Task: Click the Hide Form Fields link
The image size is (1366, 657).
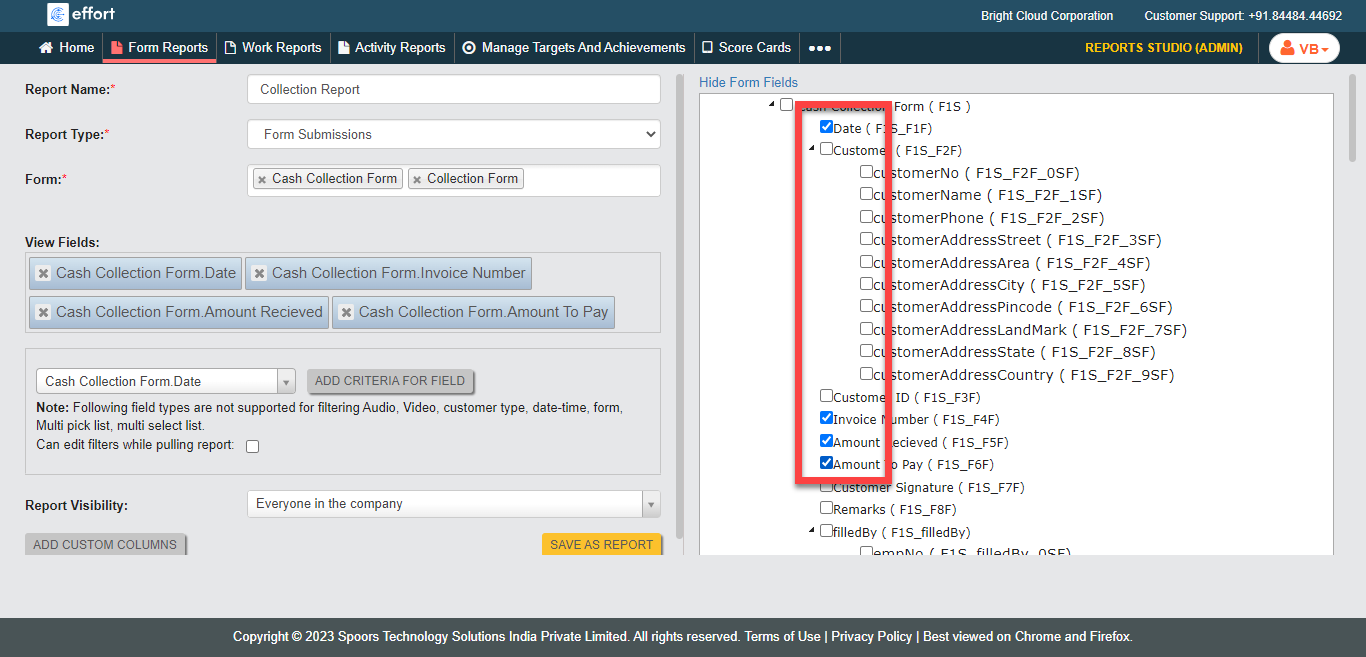Action: tap(748, 82)
